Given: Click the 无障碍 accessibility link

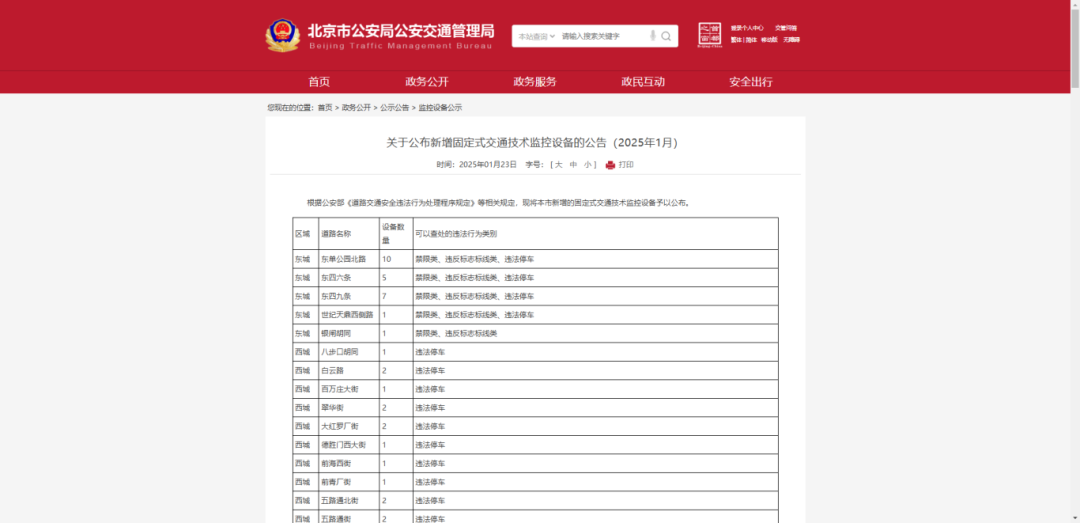Looking at the screenshot, I should pyautogui.click(x=792, y=40).
